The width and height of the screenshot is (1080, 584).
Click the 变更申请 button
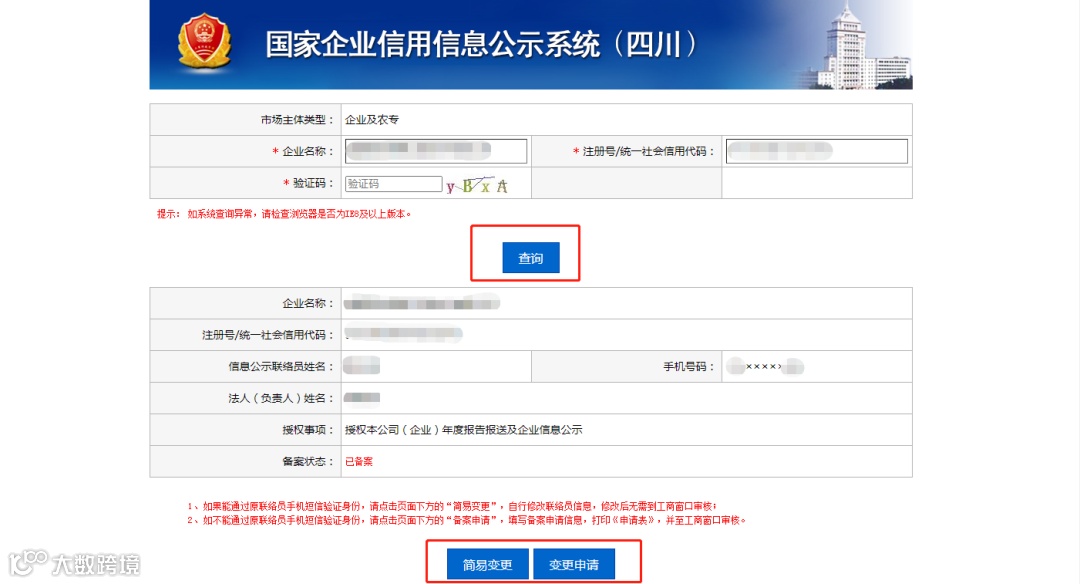(x=574, y=564)
